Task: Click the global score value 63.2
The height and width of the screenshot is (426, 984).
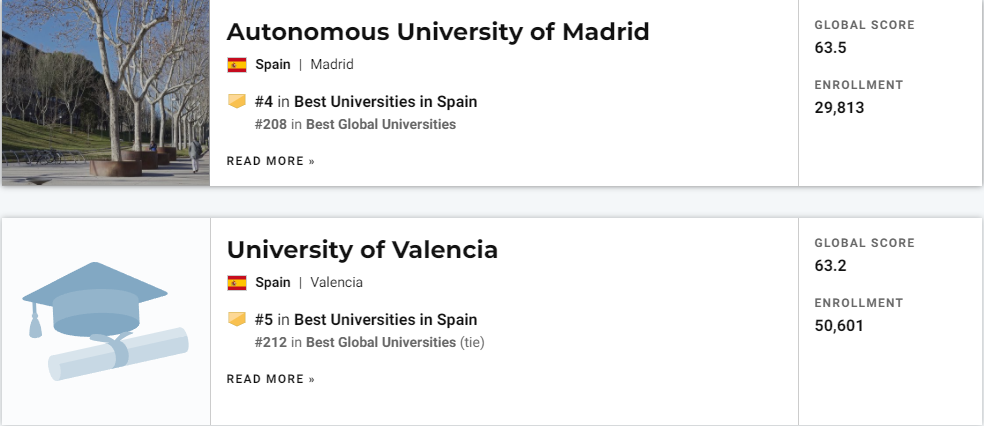Action: [830, 266]
